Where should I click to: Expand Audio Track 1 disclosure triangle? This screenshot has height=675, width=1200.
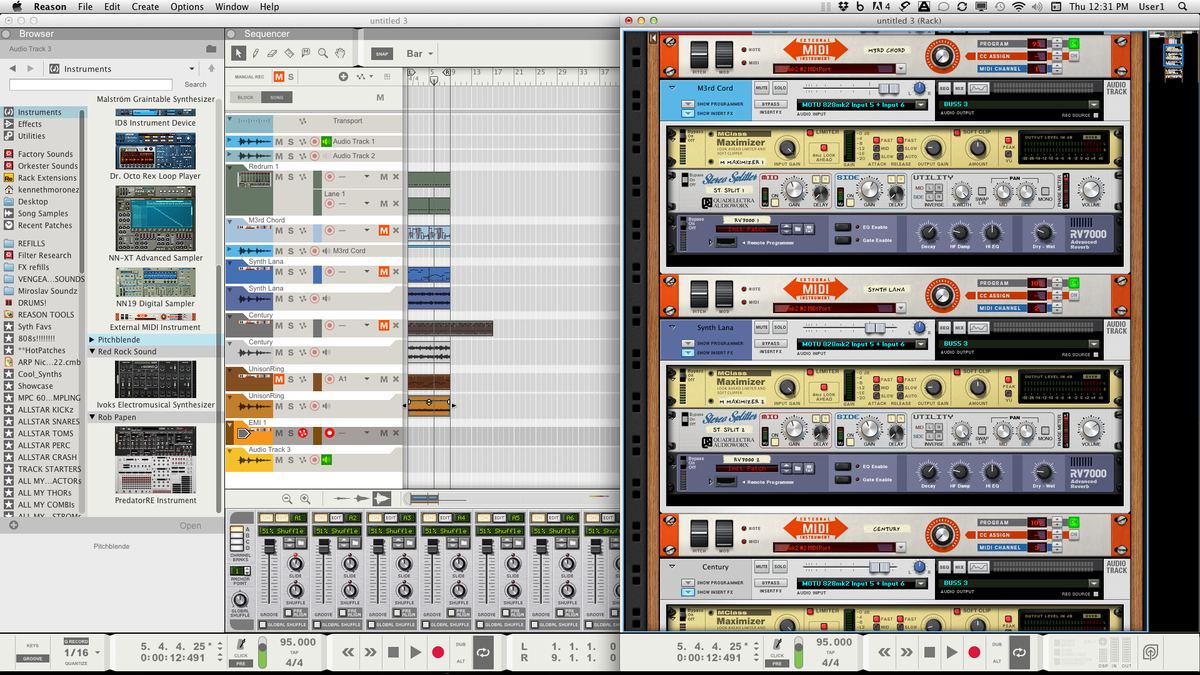tap(229, 142)
